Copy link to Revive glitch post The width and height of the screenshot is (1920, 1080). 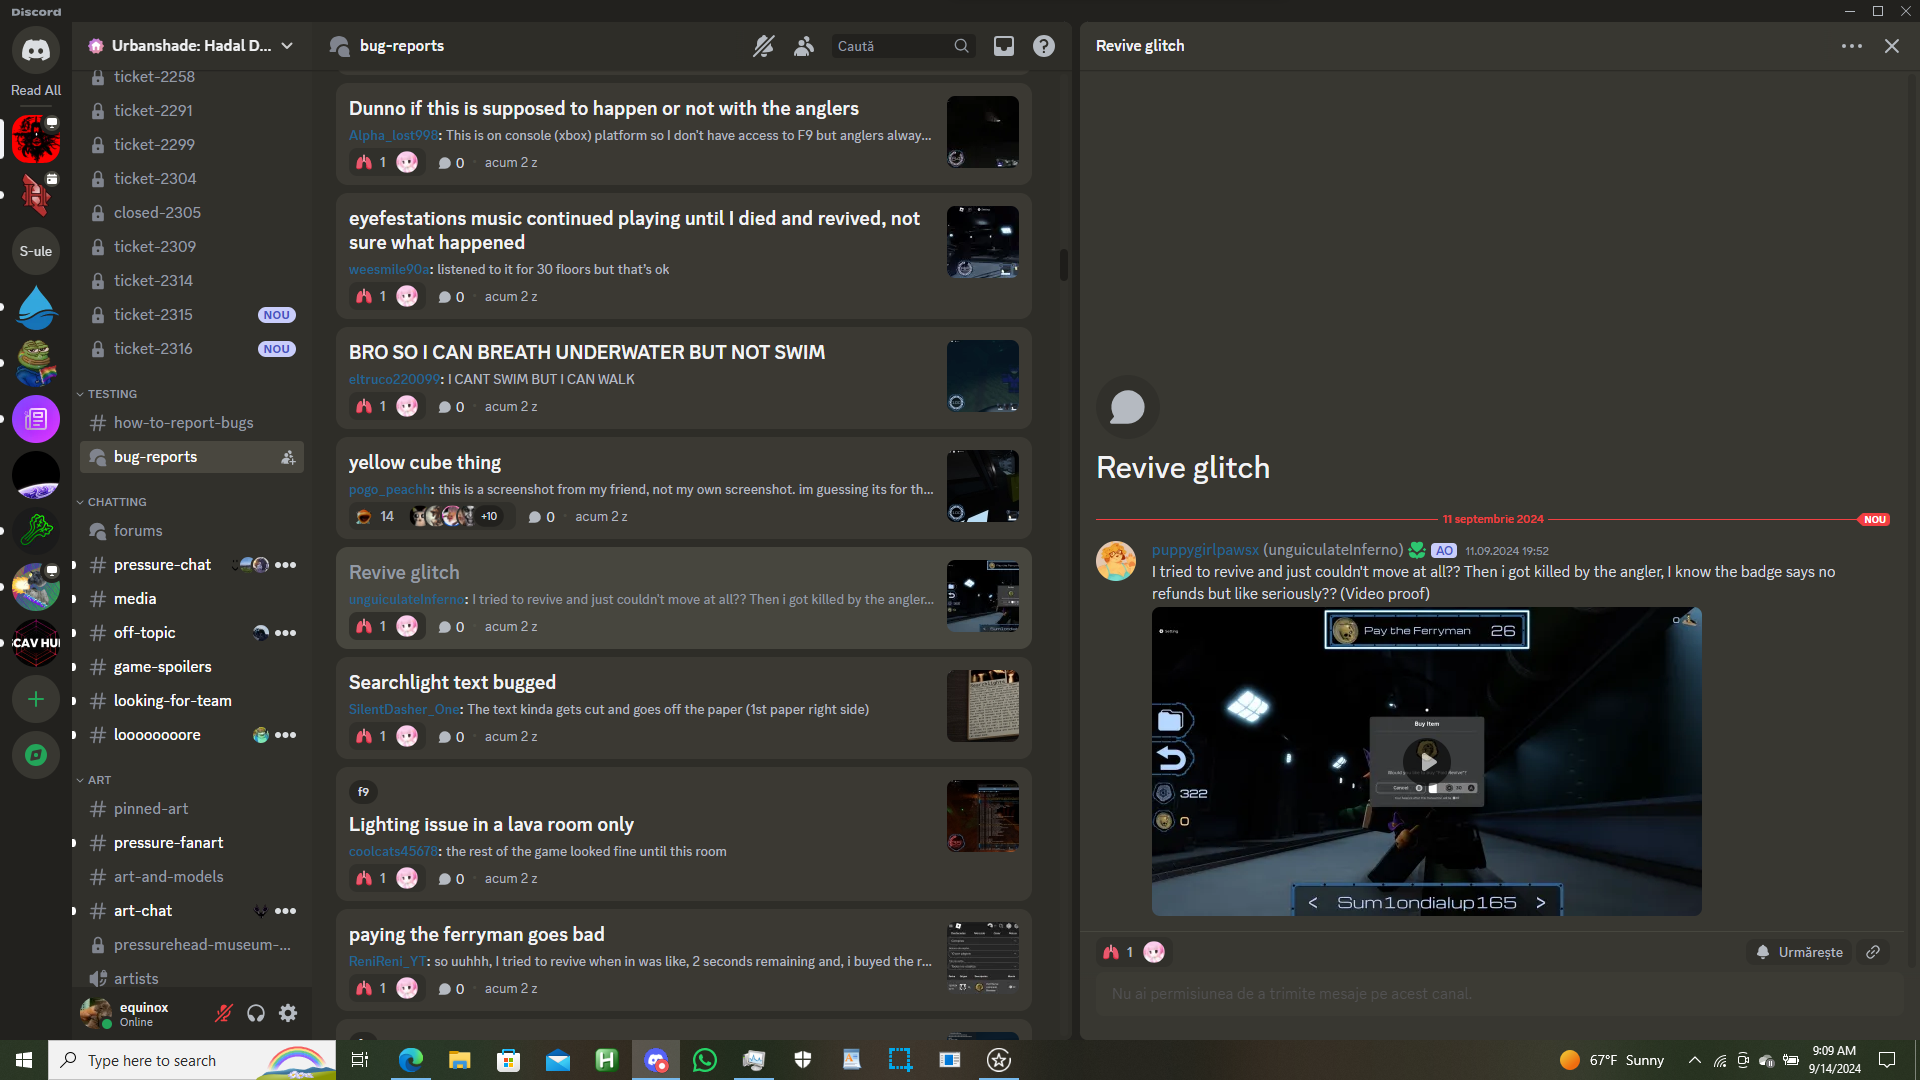coord(1873,952)
